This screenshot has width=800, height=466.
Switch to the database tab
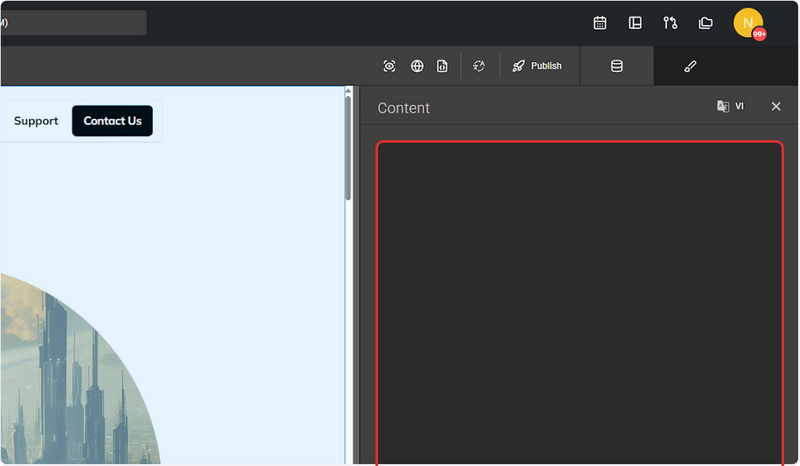tap(617, 66)
